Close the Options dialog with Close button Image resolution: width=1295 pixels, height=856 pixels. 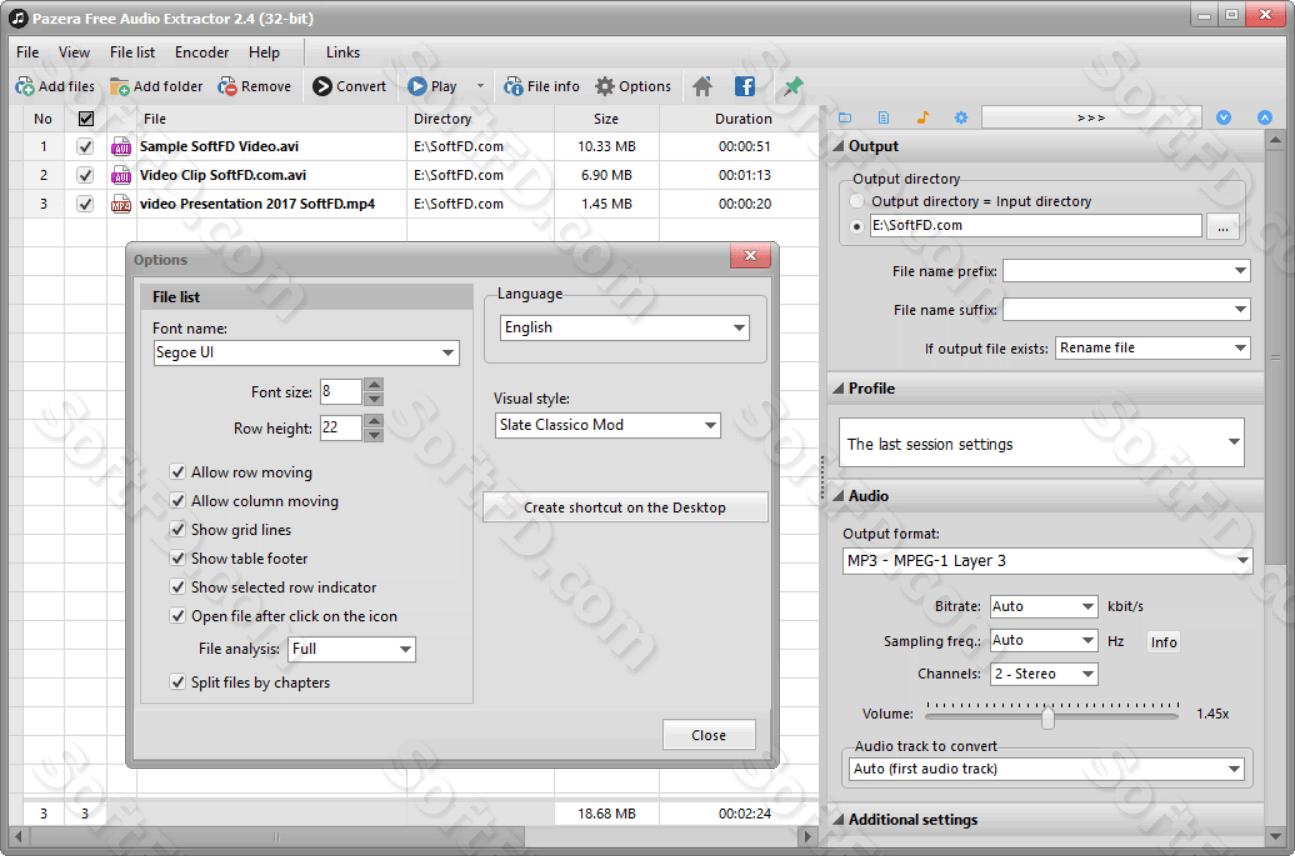[709, 734]
